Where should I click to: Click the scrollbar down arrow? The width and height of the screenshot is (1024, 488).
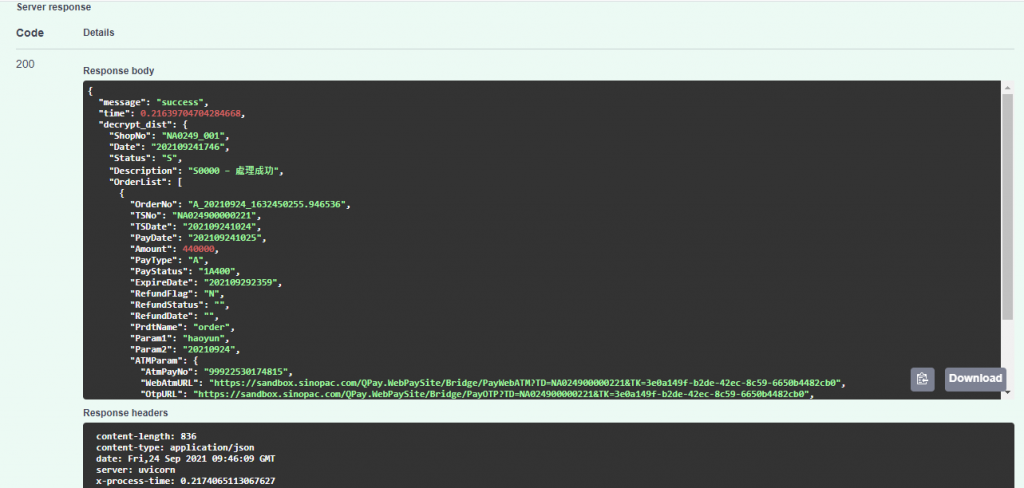click(1007, 392)
